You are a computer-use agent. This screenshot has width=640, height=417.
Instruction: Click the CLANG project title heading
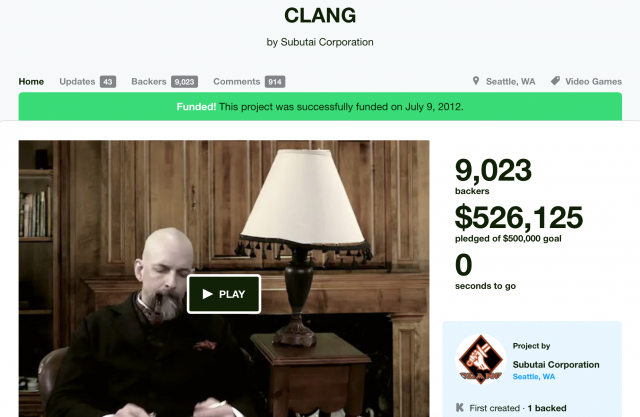(320, 16)
